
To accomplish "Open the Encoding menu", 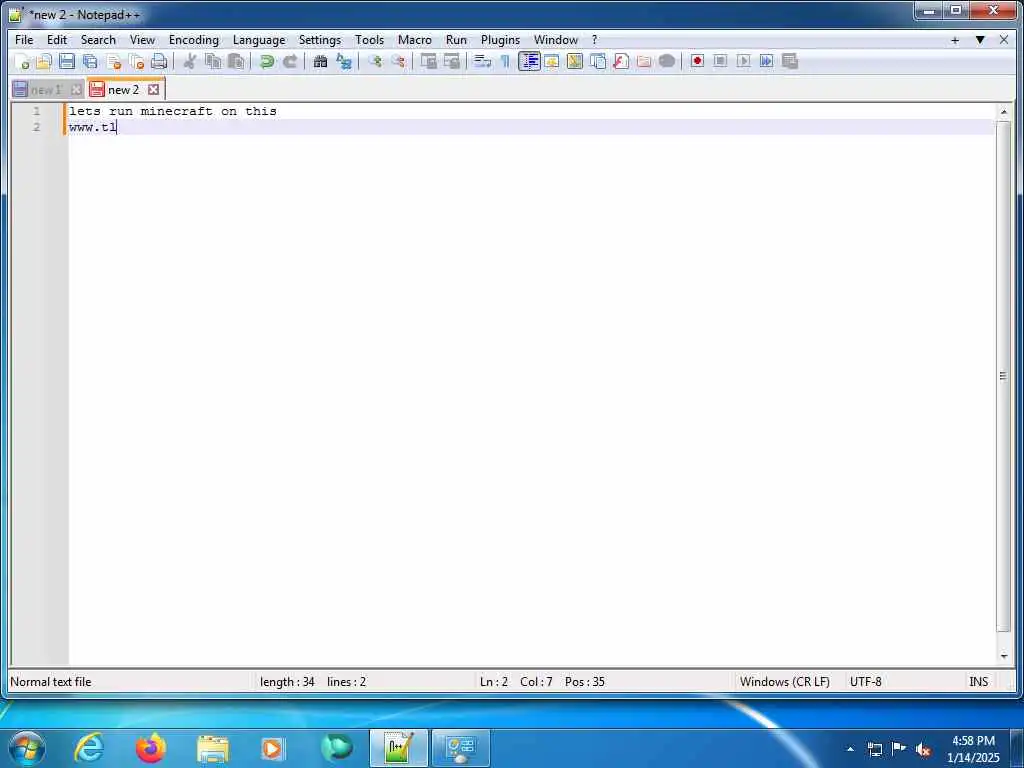I will click(x=194, y=40).
